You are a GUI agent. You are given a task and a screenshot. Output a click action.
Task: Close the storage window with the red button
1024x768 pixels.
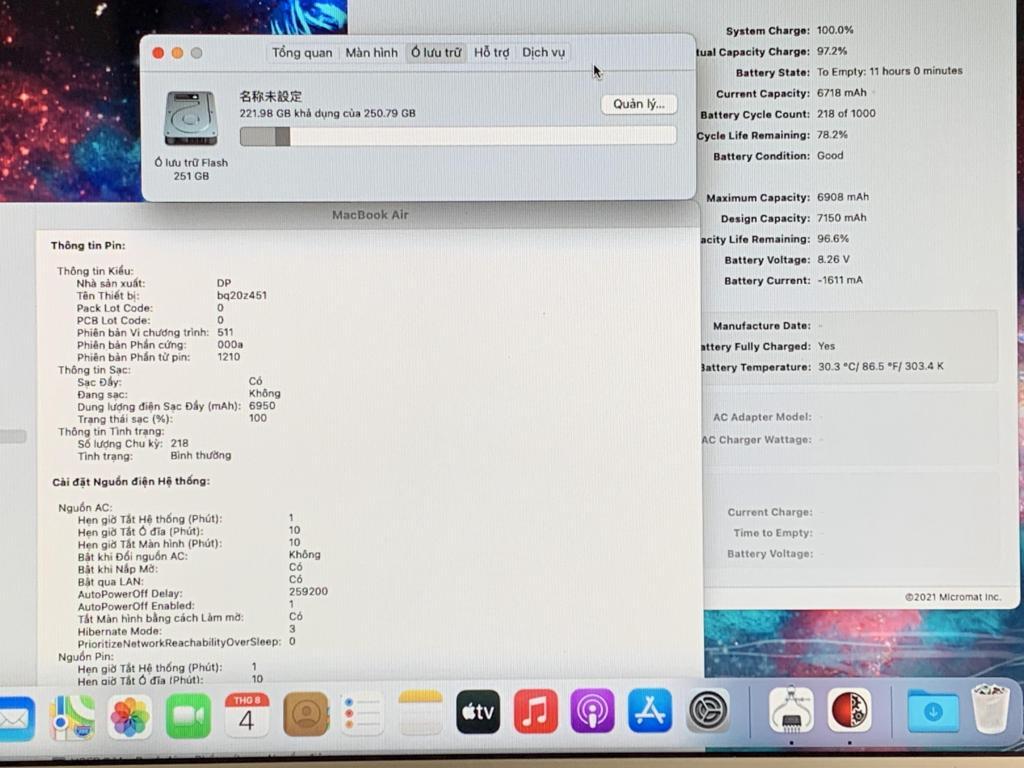tap(158, 53)
